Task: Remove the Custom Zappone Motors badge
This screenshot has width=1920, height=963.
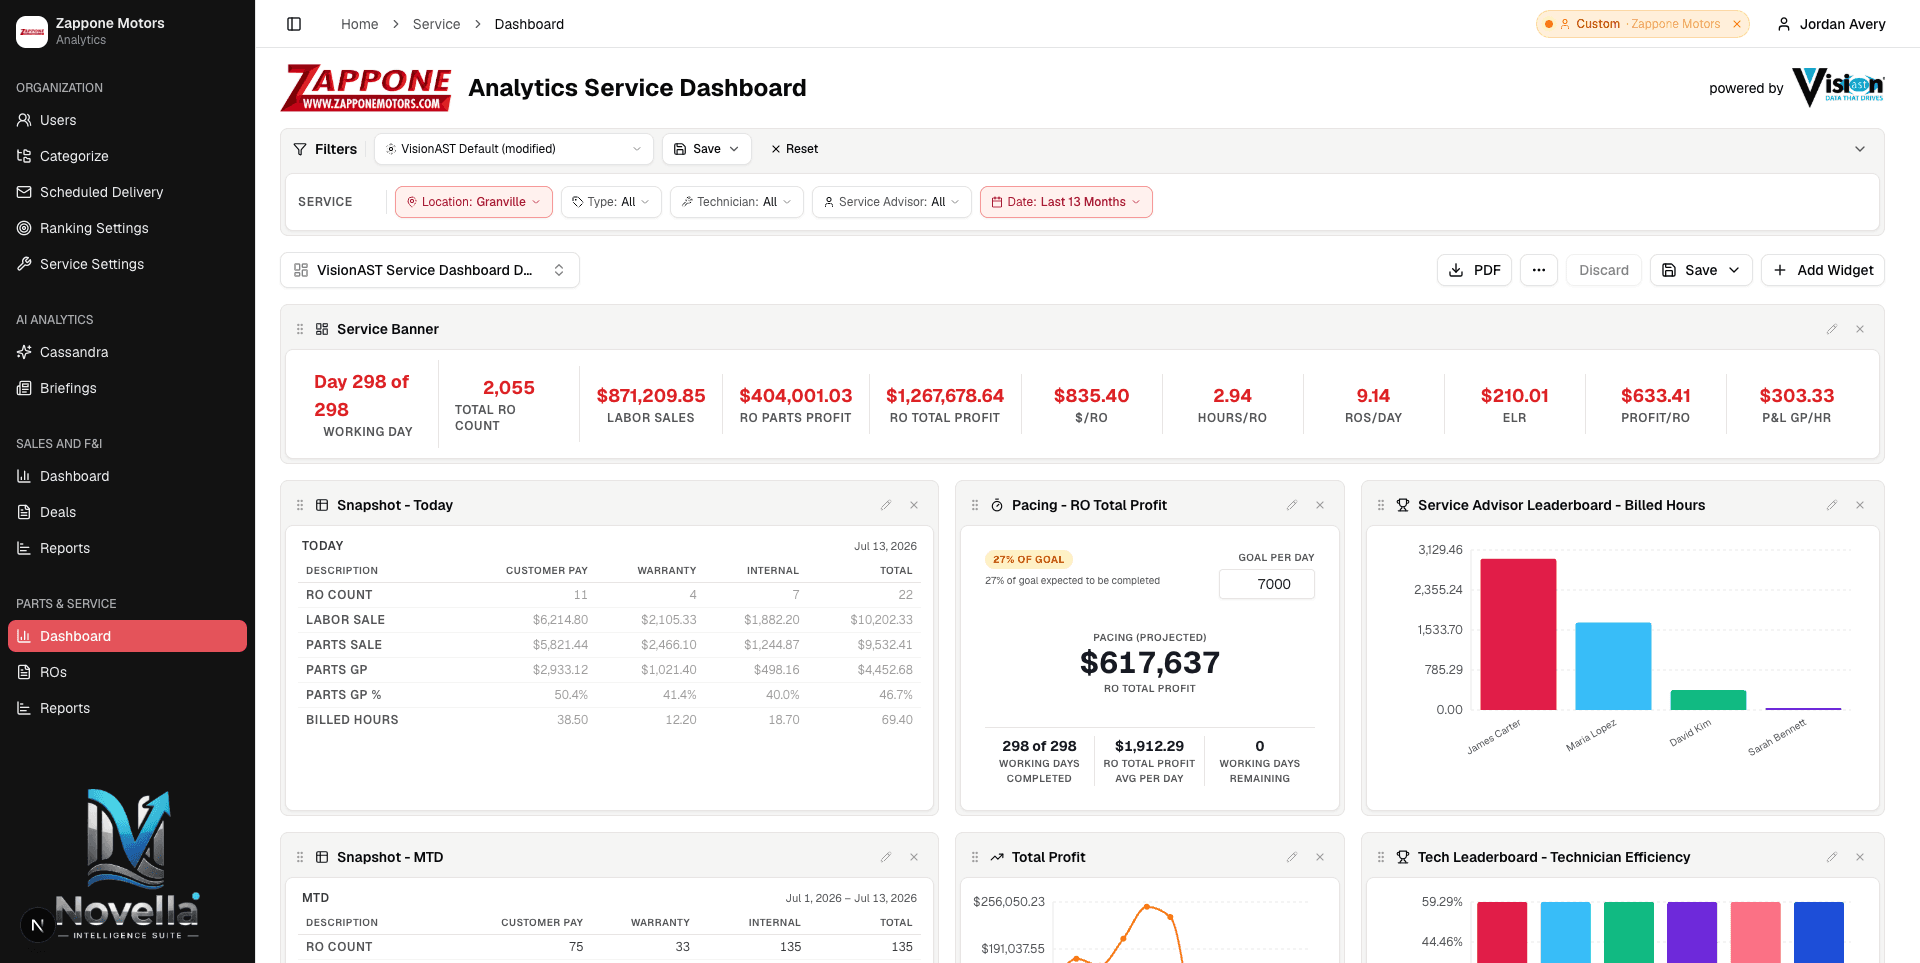Action: tap(1737, 24)
